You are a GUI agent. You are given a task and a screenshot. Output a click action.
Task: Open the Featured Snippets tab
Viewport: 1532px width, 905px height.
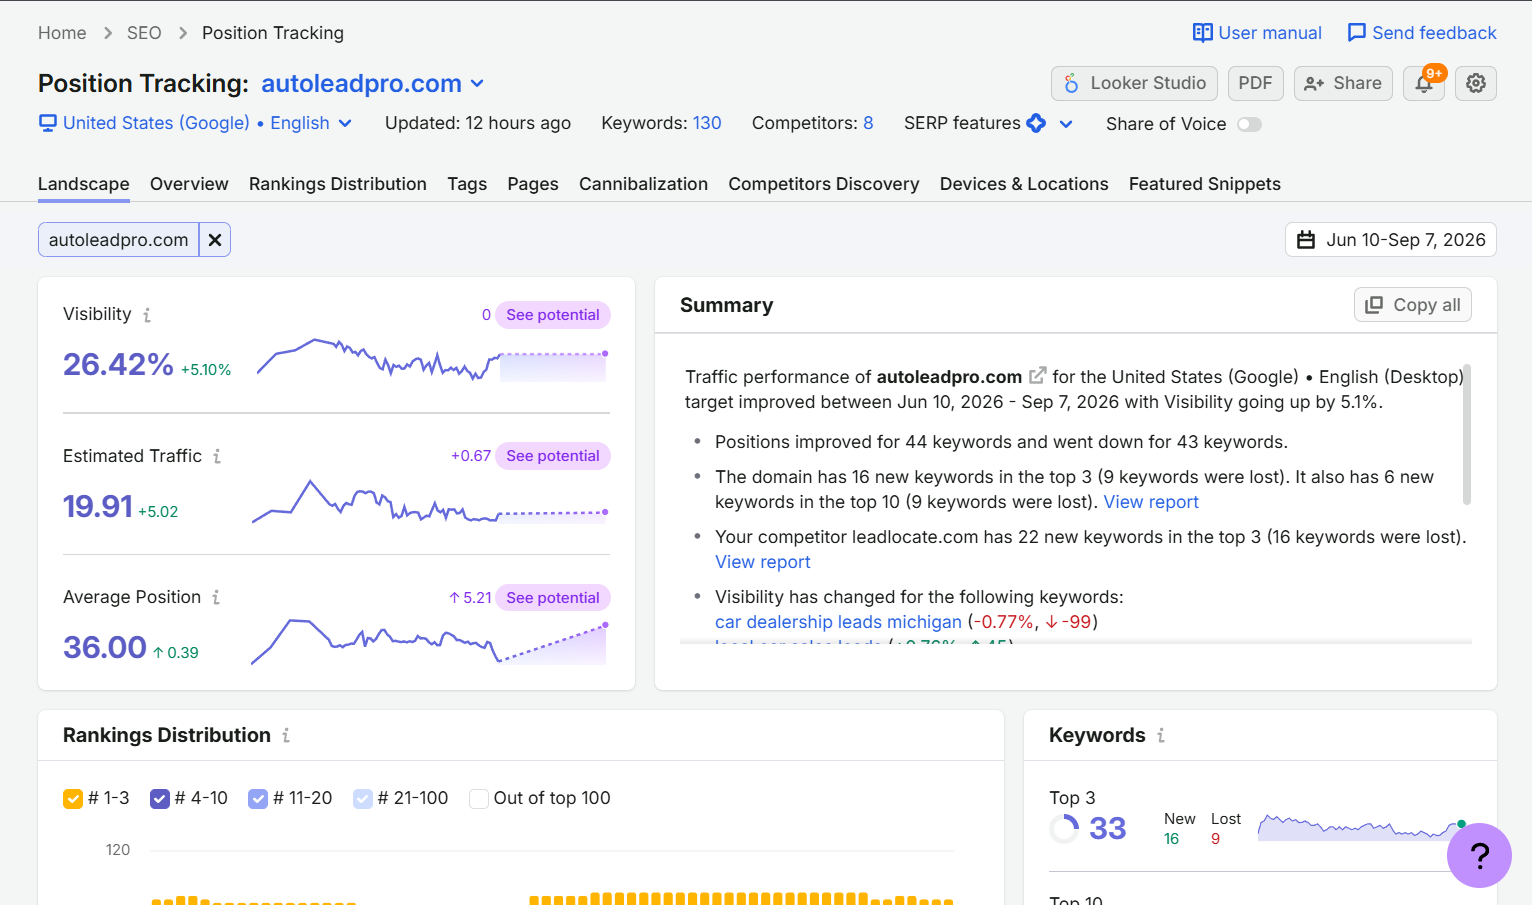pyautogui.click(x=1205, y=184)
